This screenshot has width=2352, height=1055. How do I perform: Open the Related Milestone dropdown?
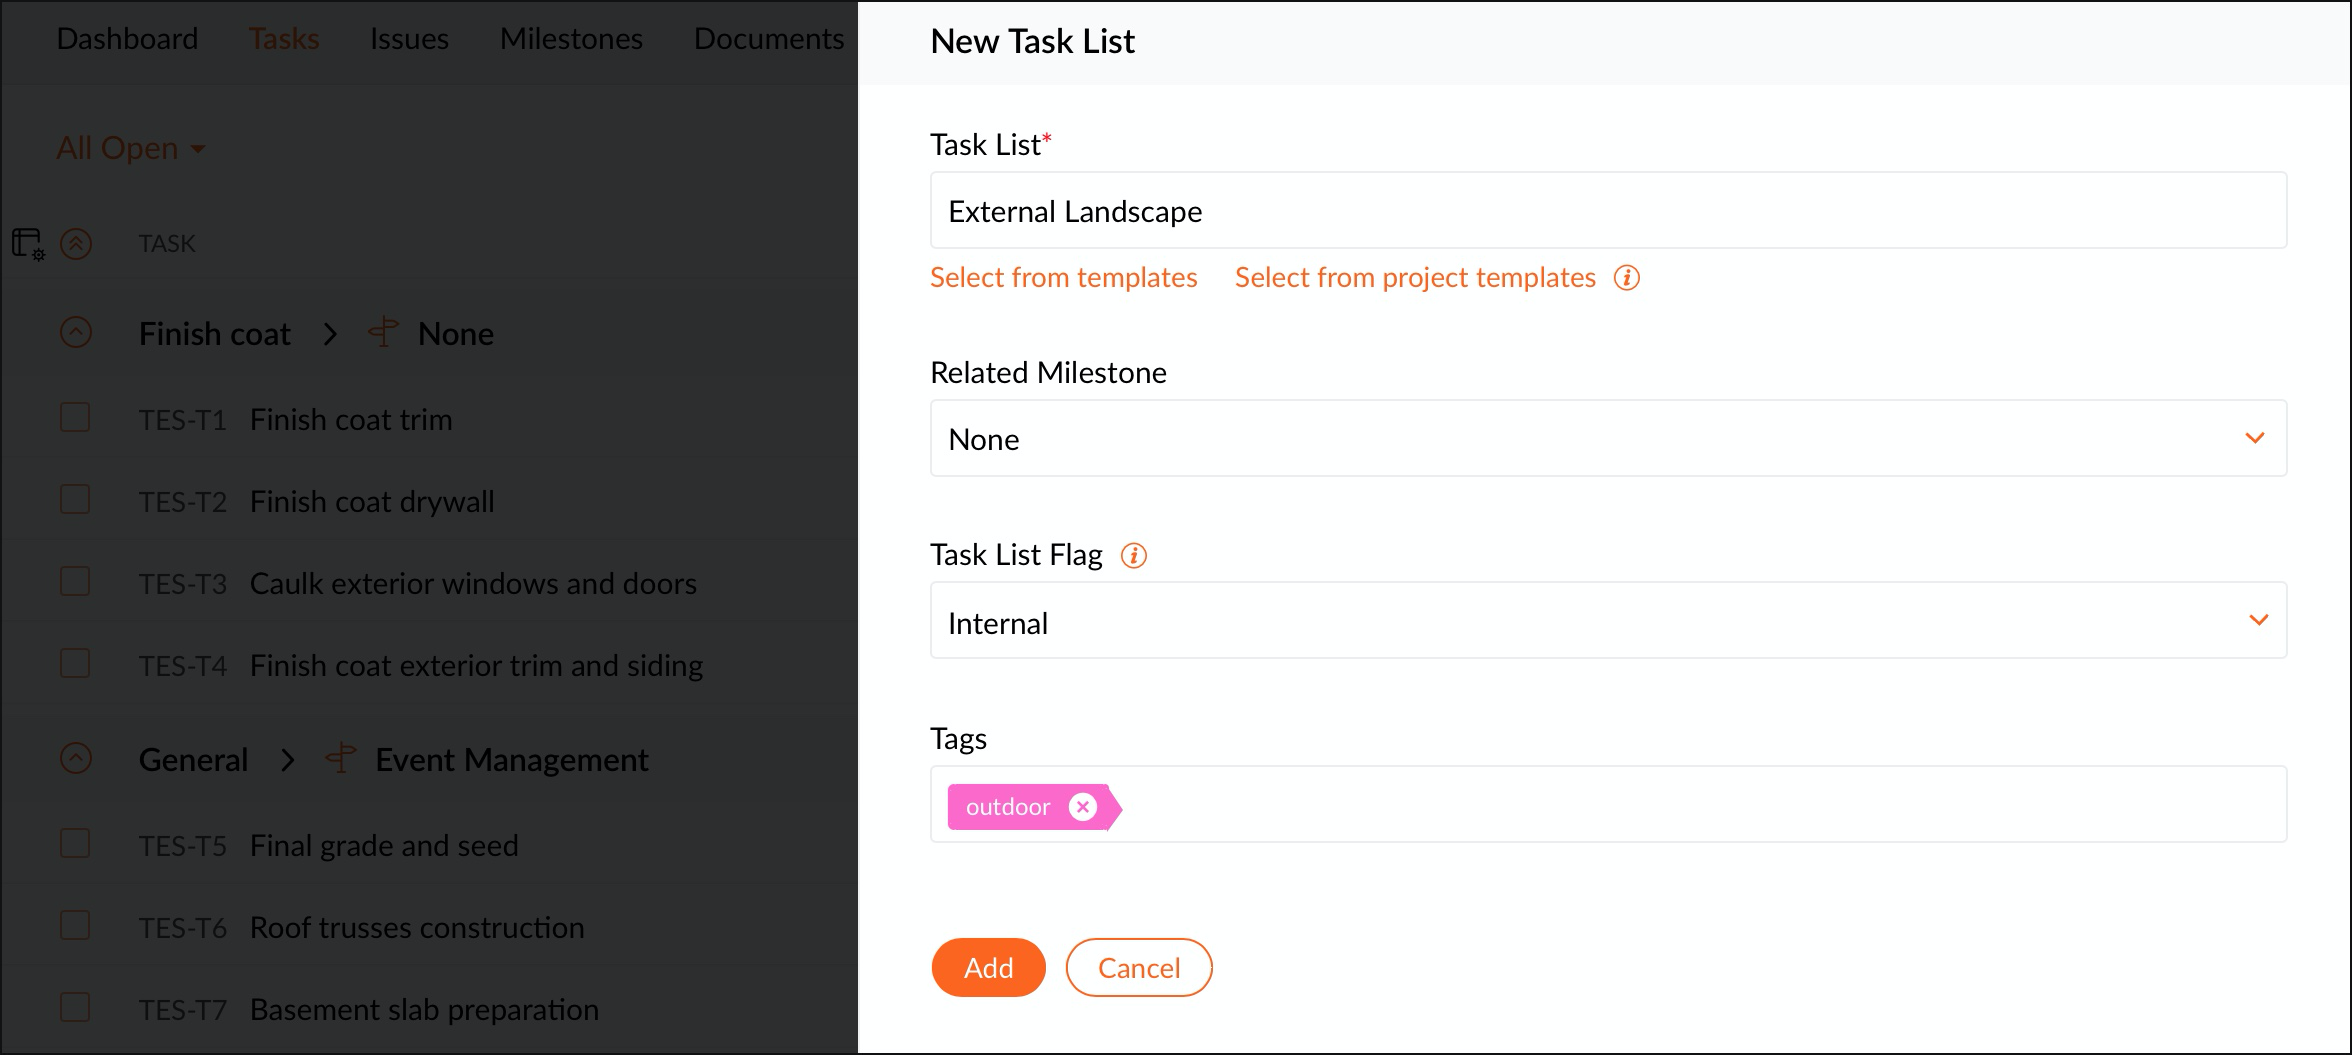(1607, 439)
